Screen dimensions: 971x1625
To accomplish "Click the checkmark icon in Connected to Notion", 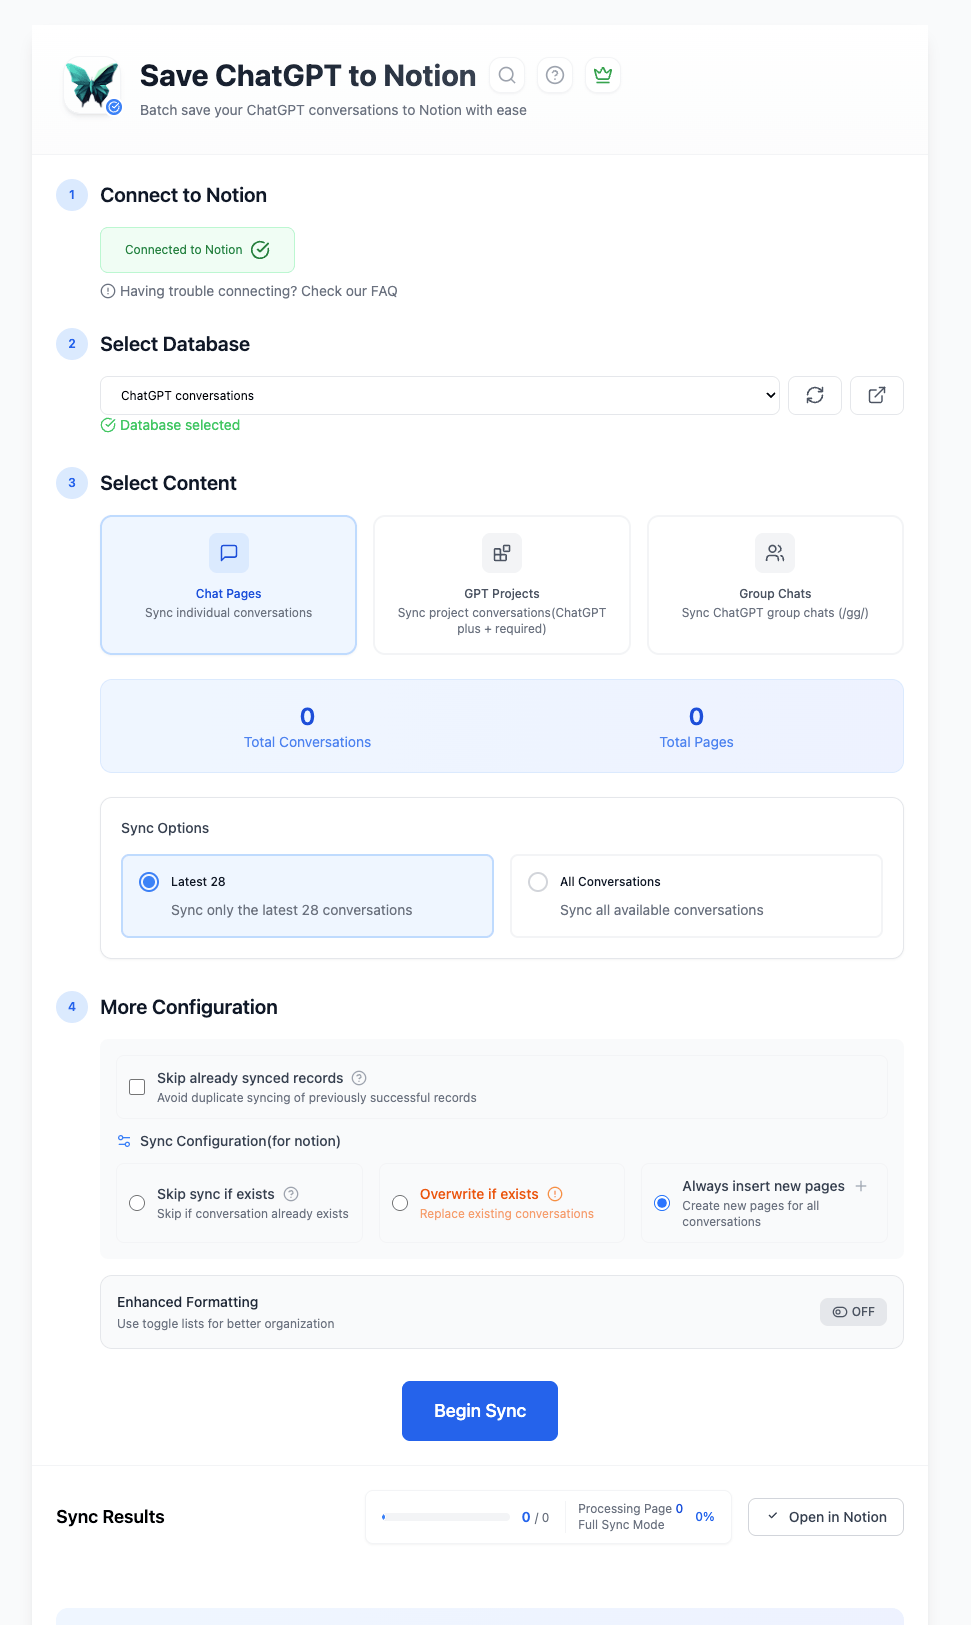I will pyautogui.click(x=260, y=250).
